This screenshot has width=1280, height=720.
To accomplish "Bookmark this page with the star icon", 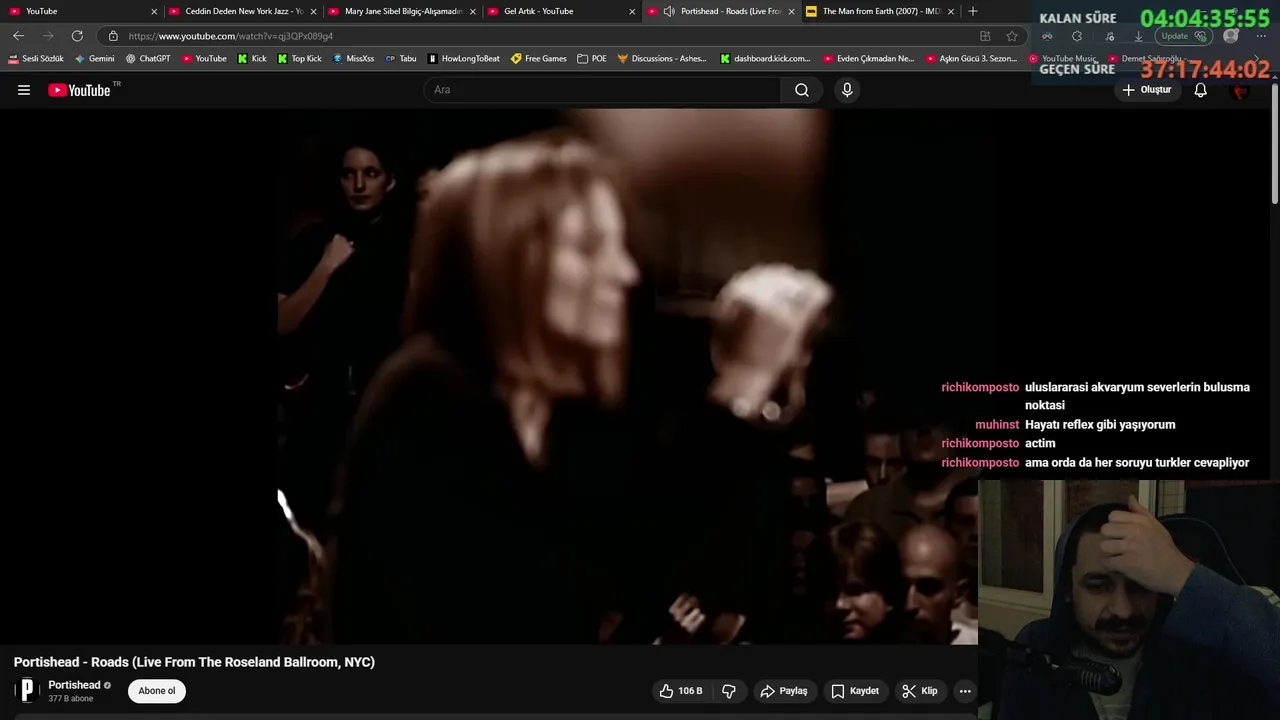I will 1012,36.
